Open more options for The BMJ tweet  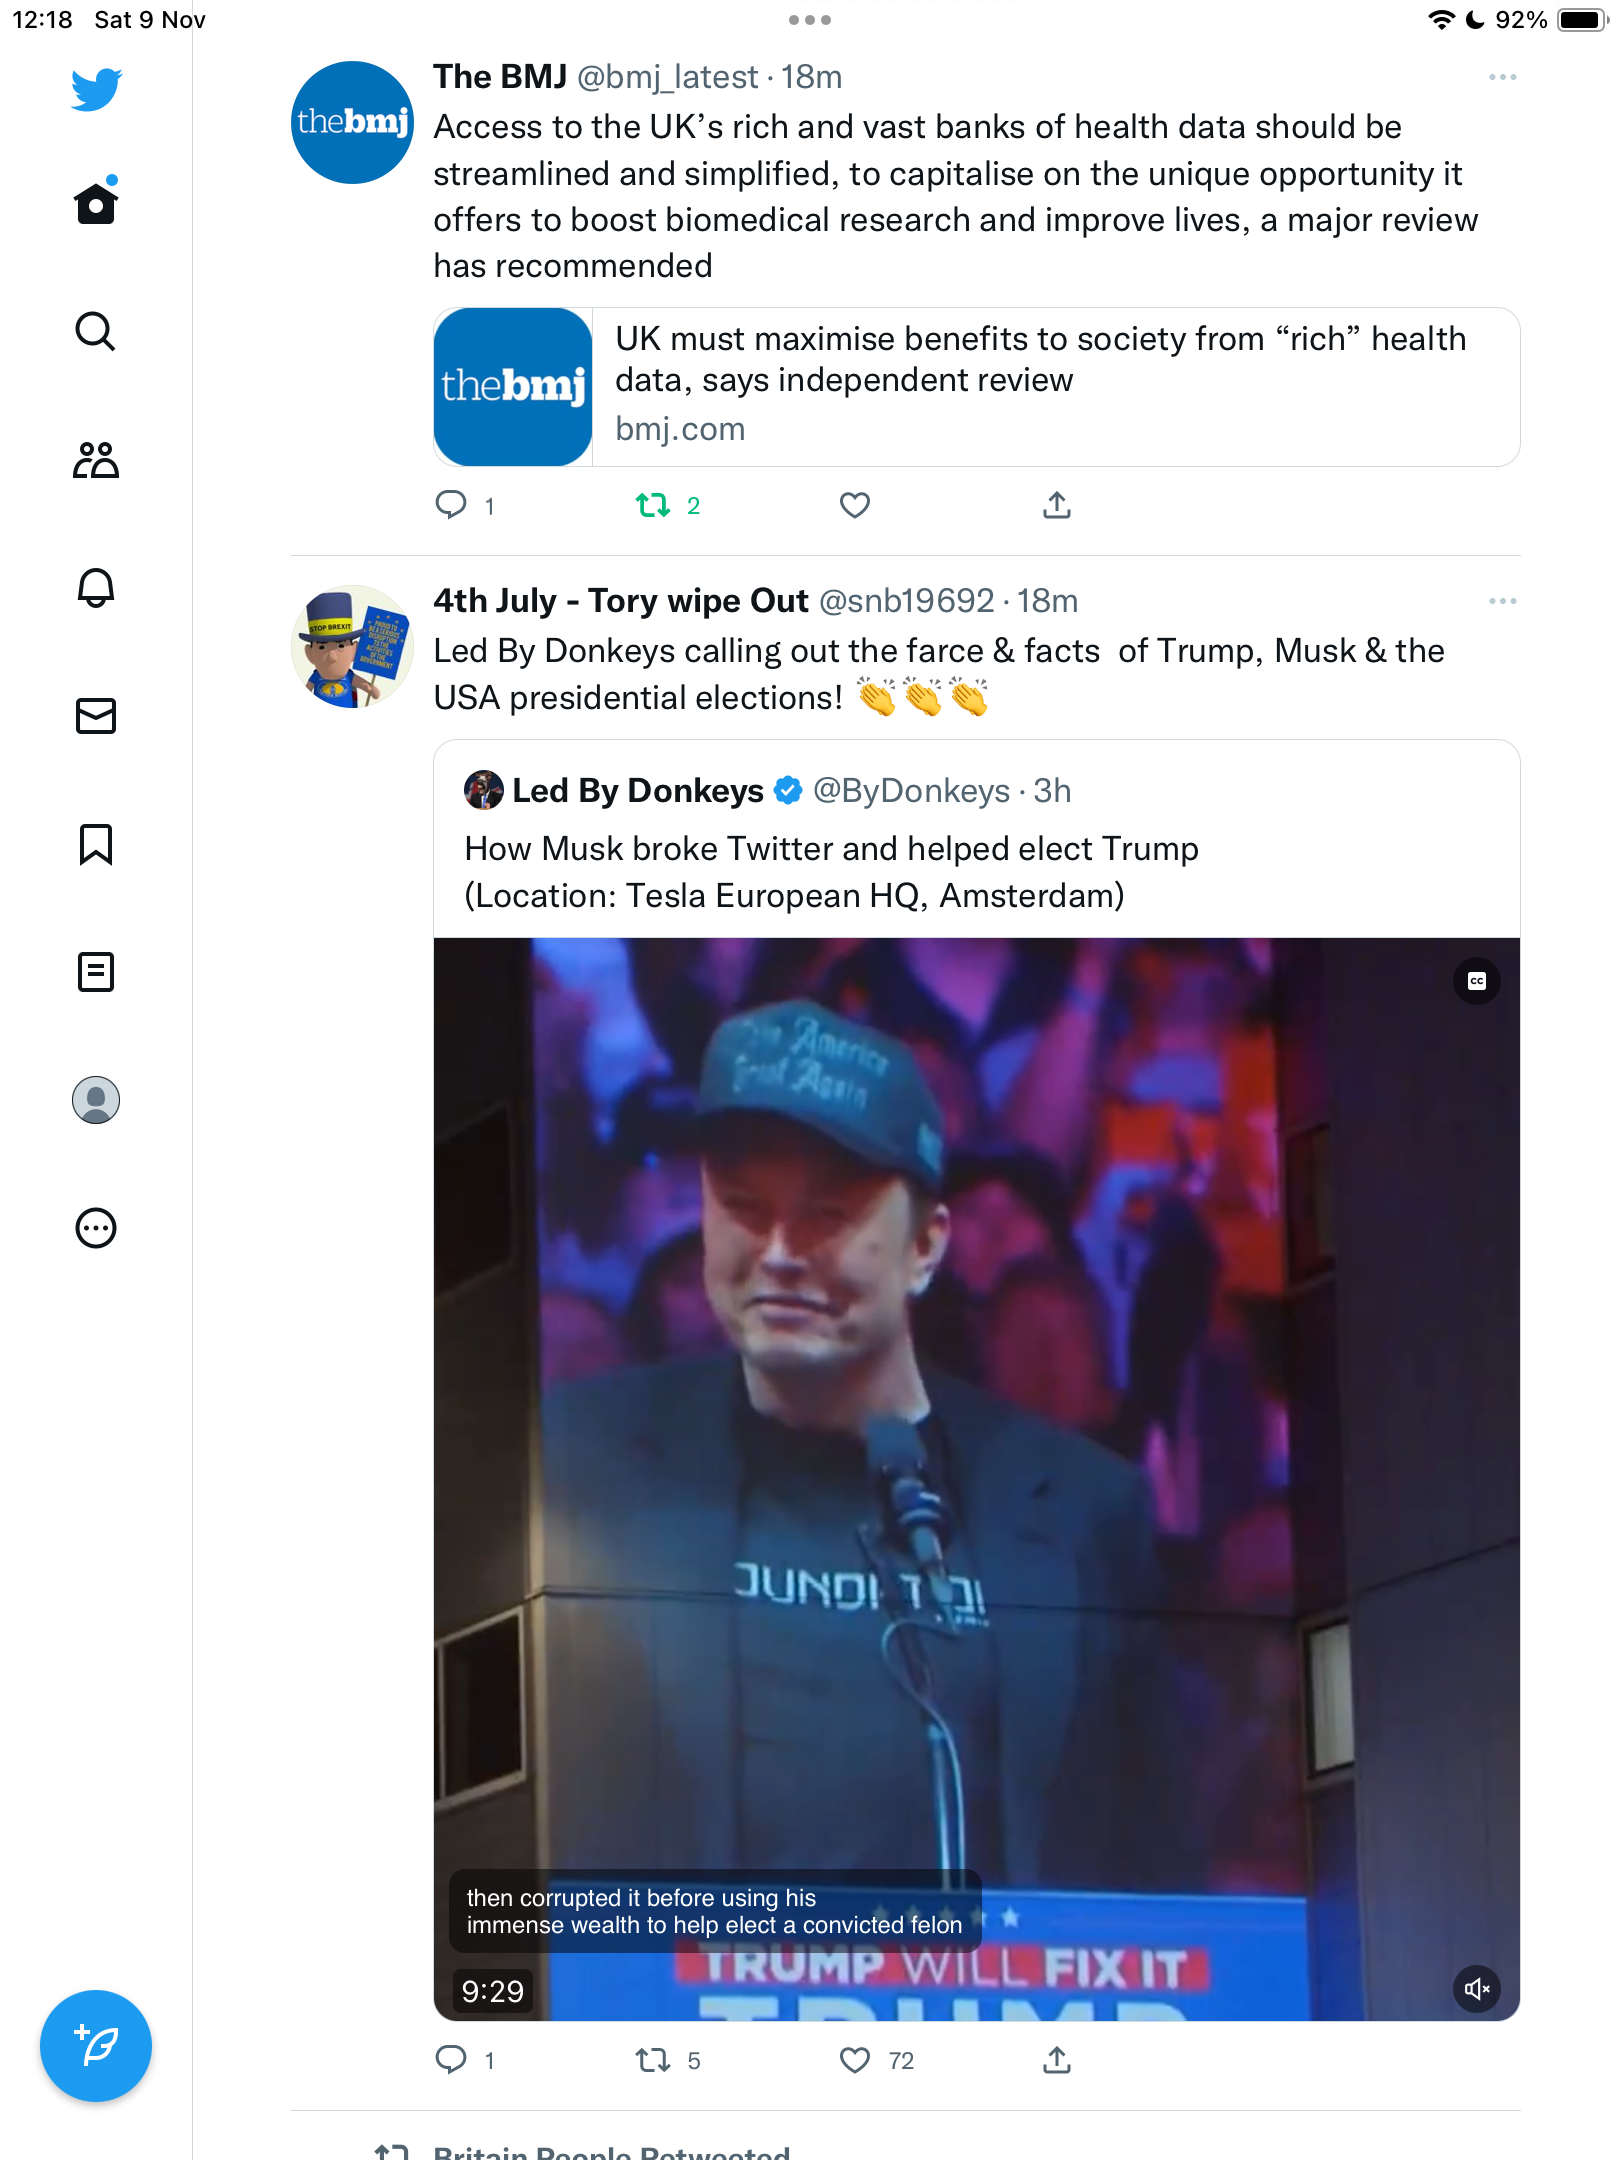[x=1502, y=77]
